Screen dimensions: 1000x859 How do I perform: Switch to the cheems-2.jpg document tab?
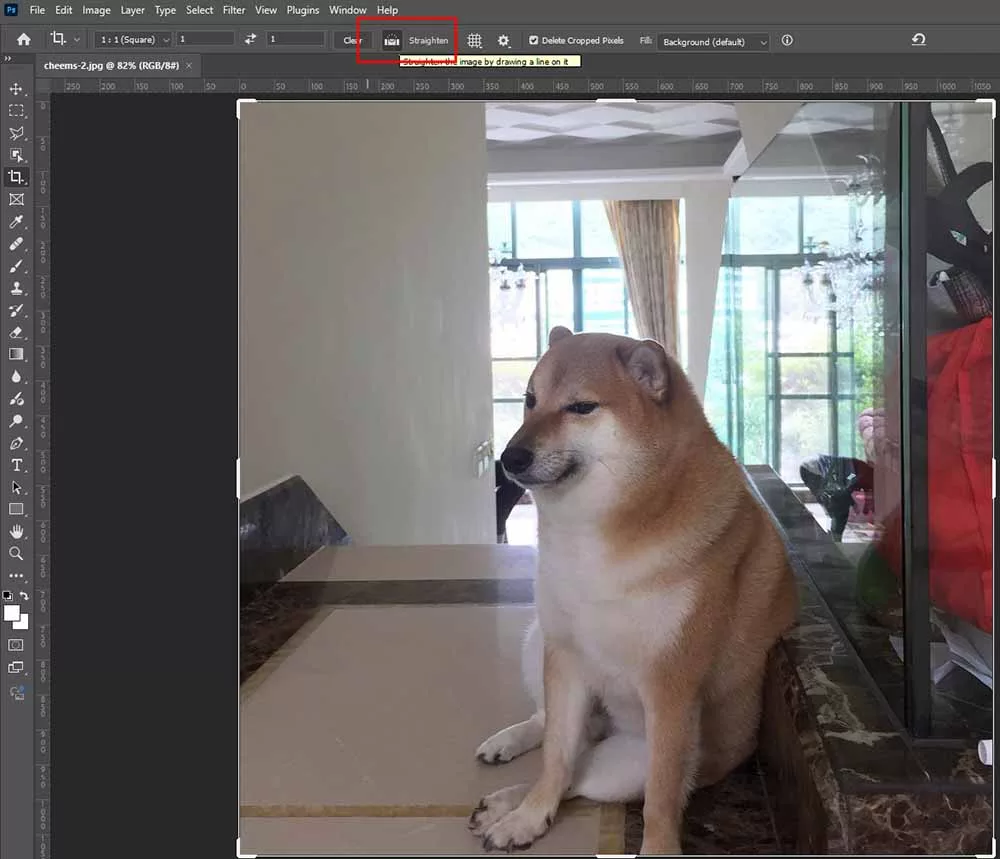coord(111,65)
